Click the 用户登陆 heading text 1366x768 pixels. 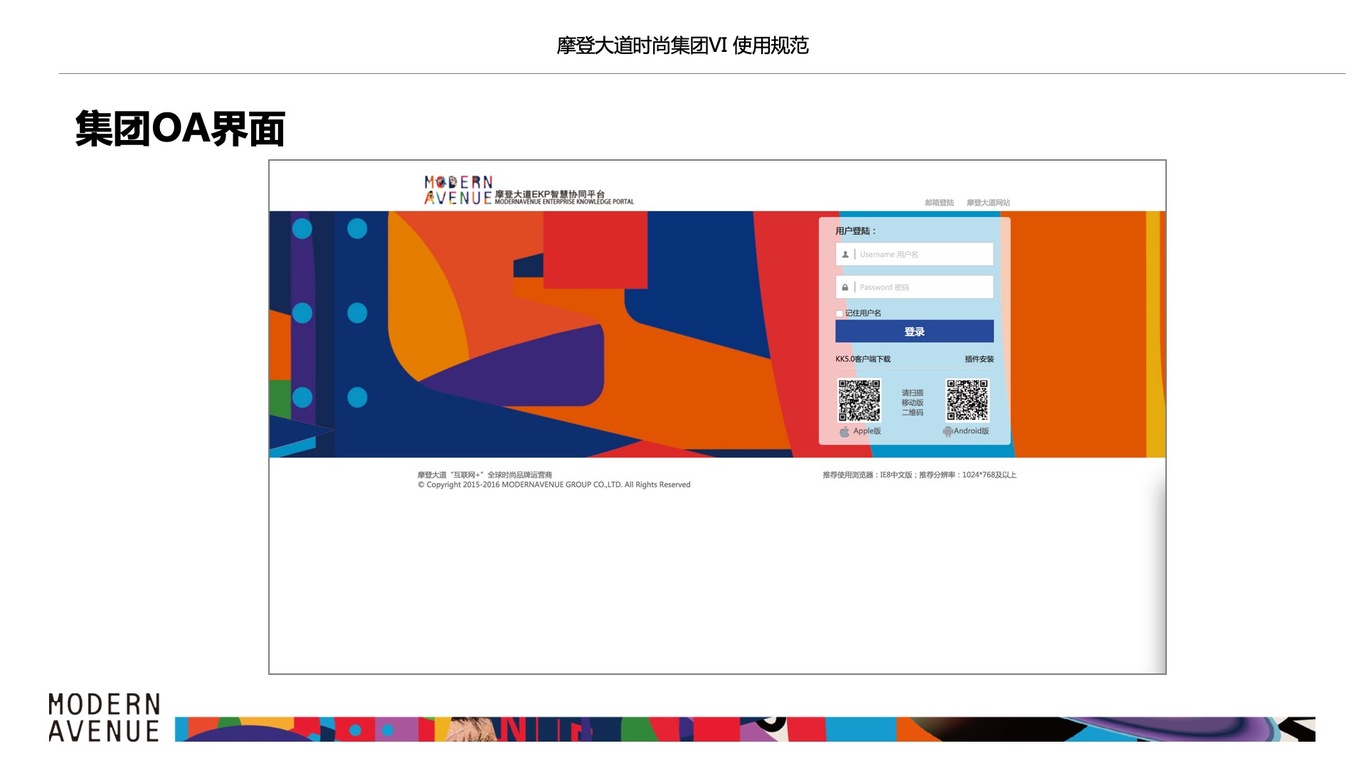(x=856, y=231)
